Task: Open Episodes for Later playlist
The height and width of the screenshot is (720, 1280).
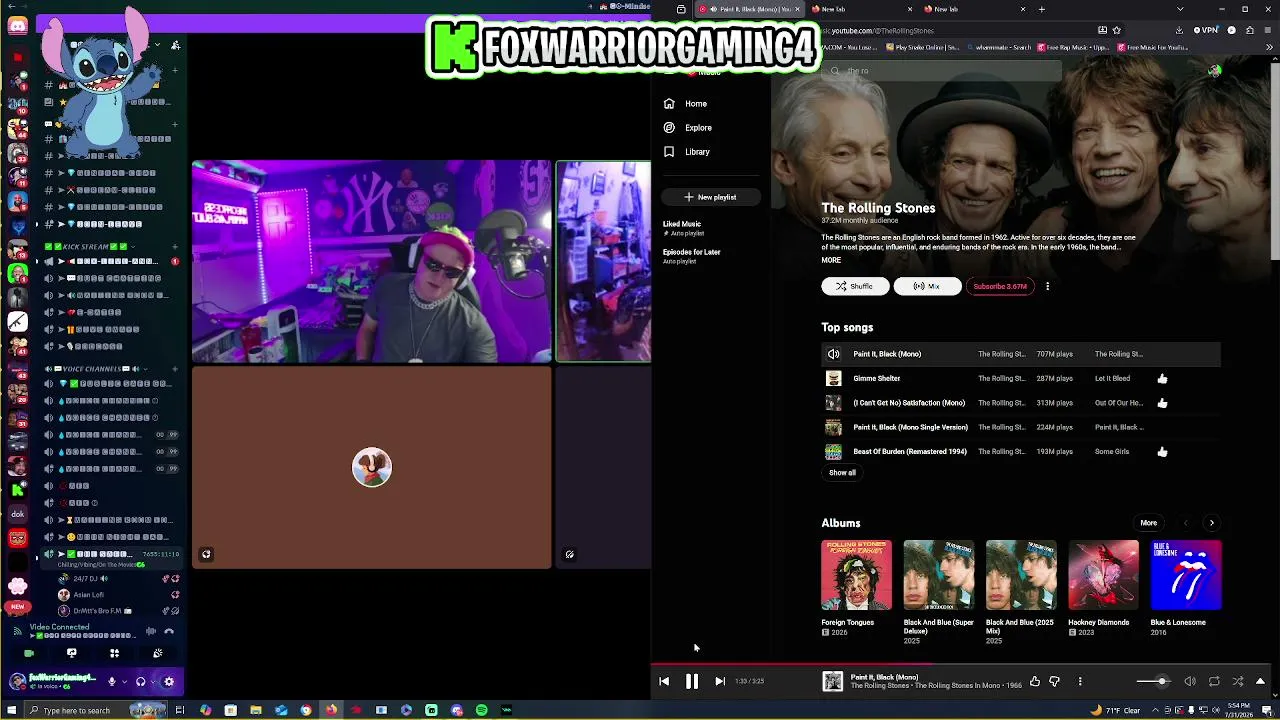Action: coord(691,256)
